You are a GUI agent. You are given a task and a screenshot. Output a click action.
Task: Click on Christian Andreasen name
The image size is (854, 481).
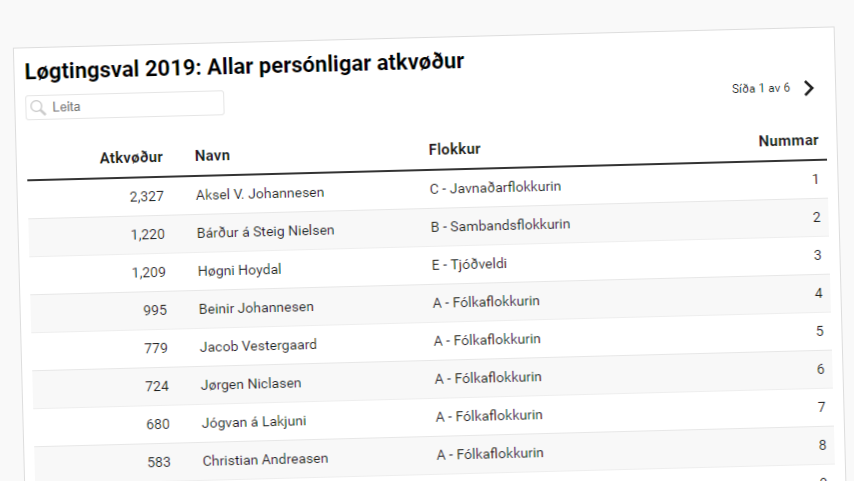point(265,460)
